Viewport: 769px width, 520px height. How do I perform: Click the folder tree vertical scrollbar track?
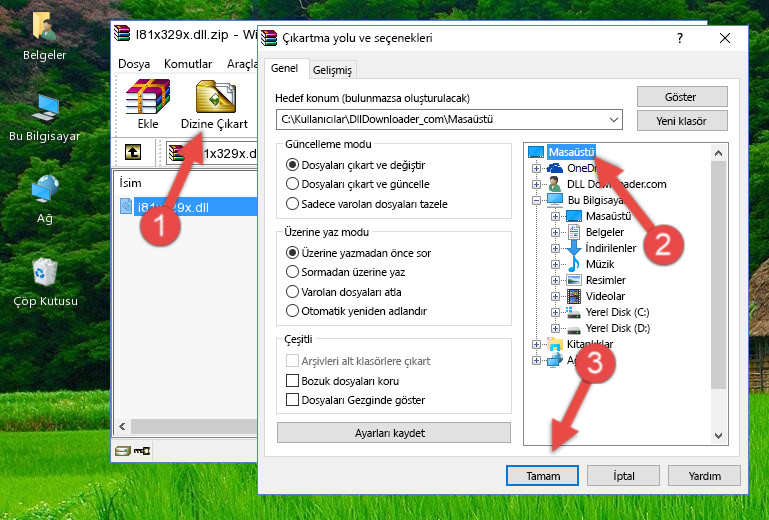pos(718,294)
